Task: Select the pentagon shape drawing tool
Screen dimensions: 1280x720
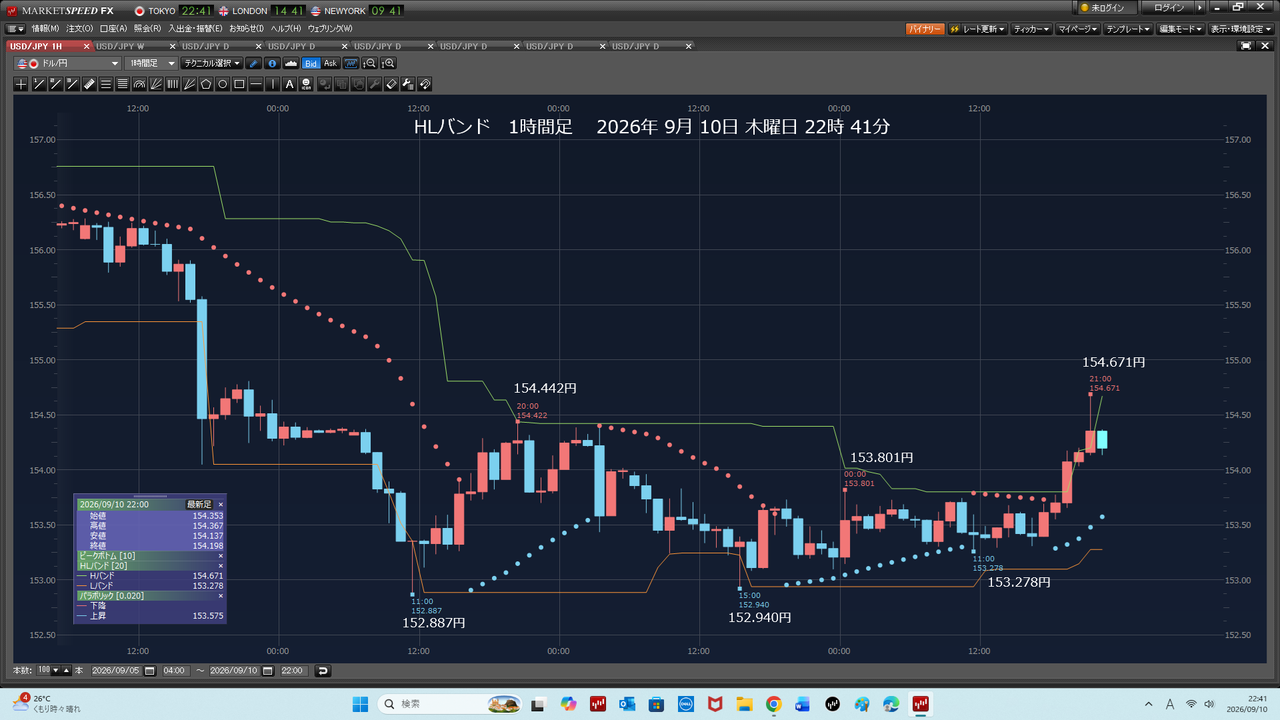Action: coord(205,84)
